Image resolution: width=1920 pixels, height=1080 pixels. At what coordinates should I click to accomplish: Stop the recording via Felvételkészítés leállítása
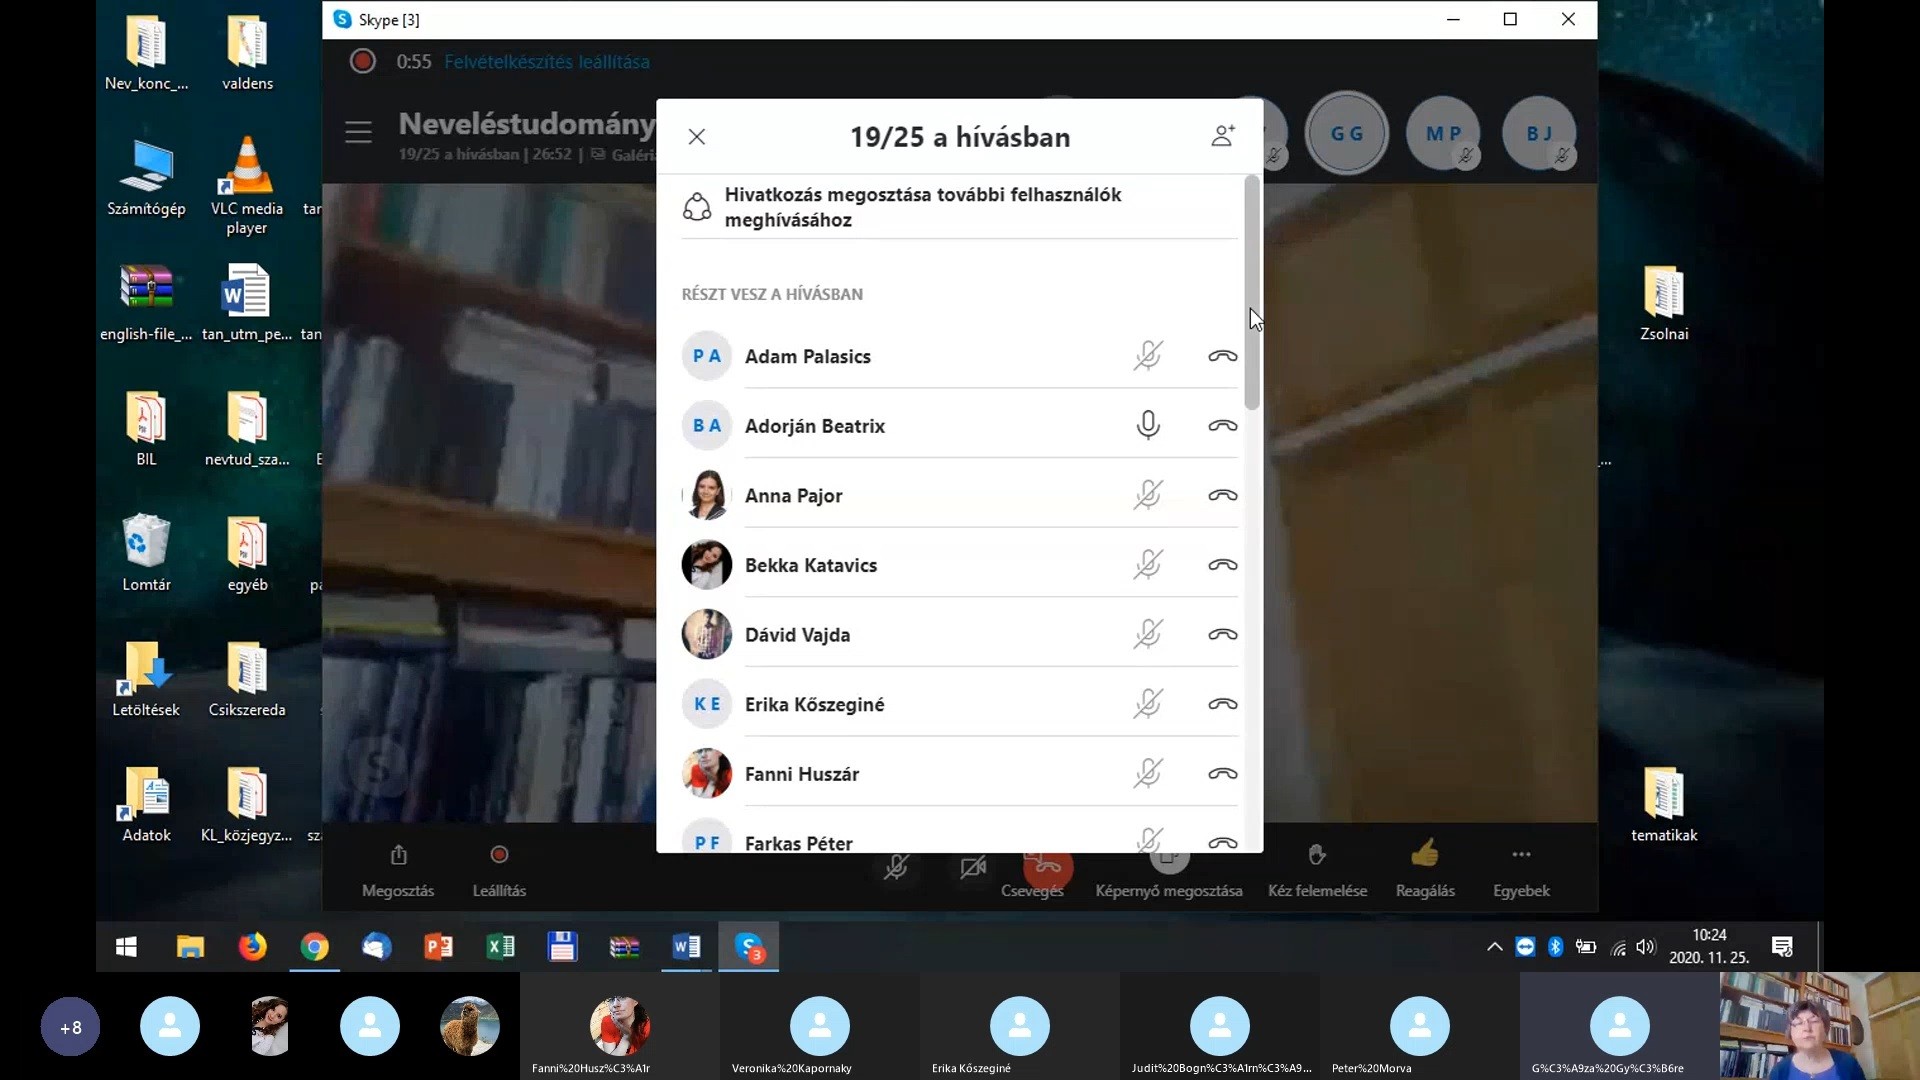[547, 62]
